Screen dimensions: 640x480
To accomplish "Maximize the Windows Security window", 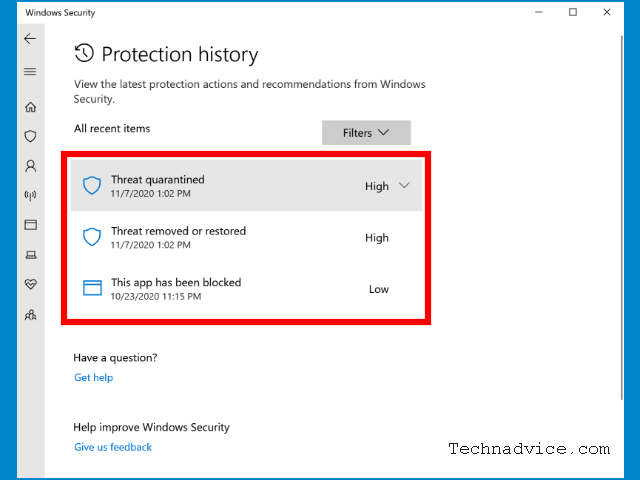I will 573,12.
